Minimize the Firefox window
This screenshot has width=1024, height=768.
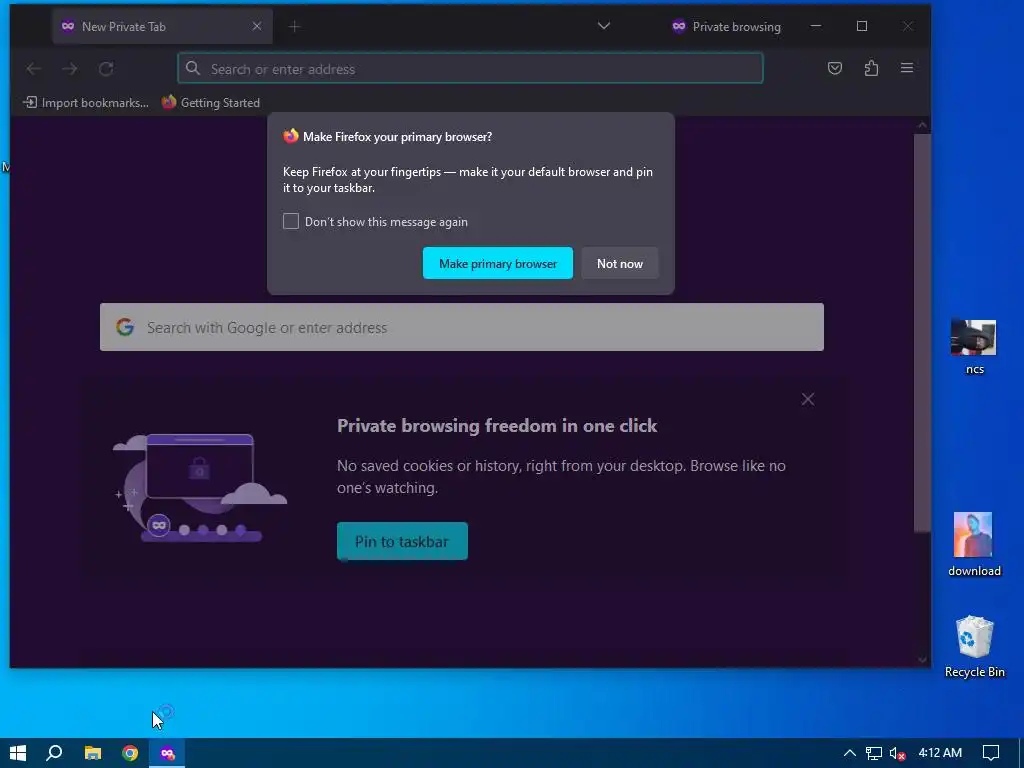point(816,26)
